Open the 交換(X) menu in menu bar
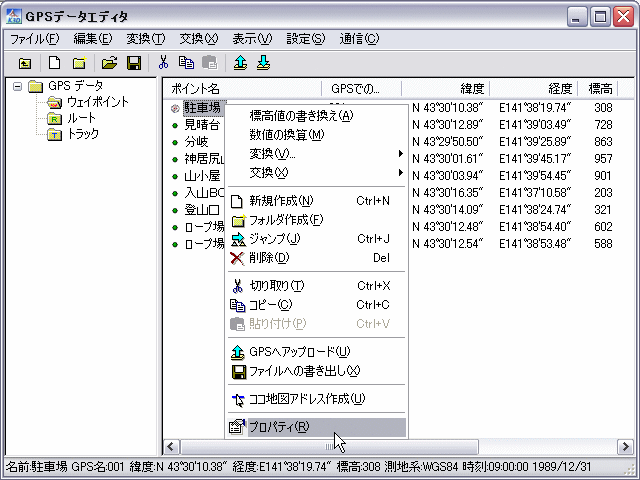640x480 pixels. (x=199, y=39)
